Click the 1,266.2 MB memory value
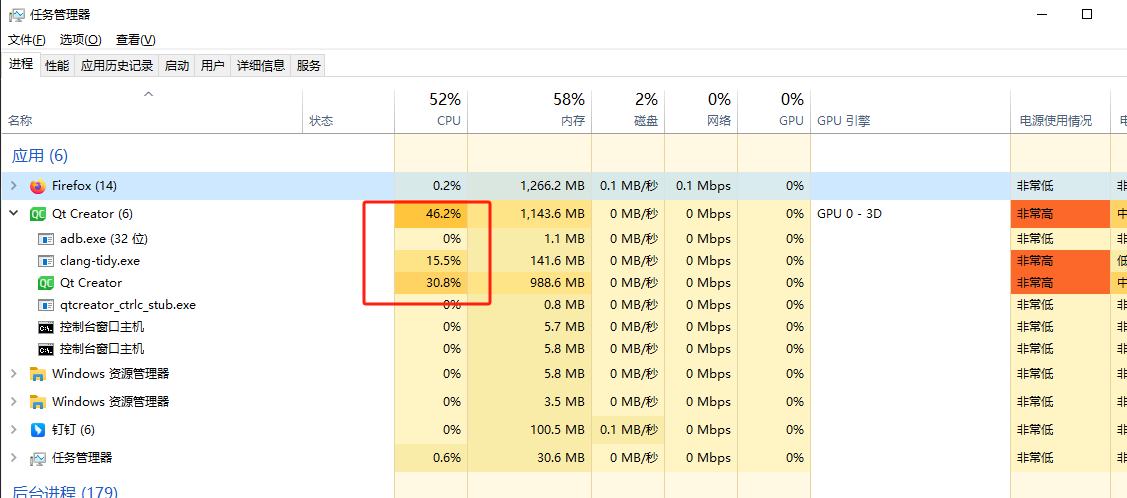 552,186
